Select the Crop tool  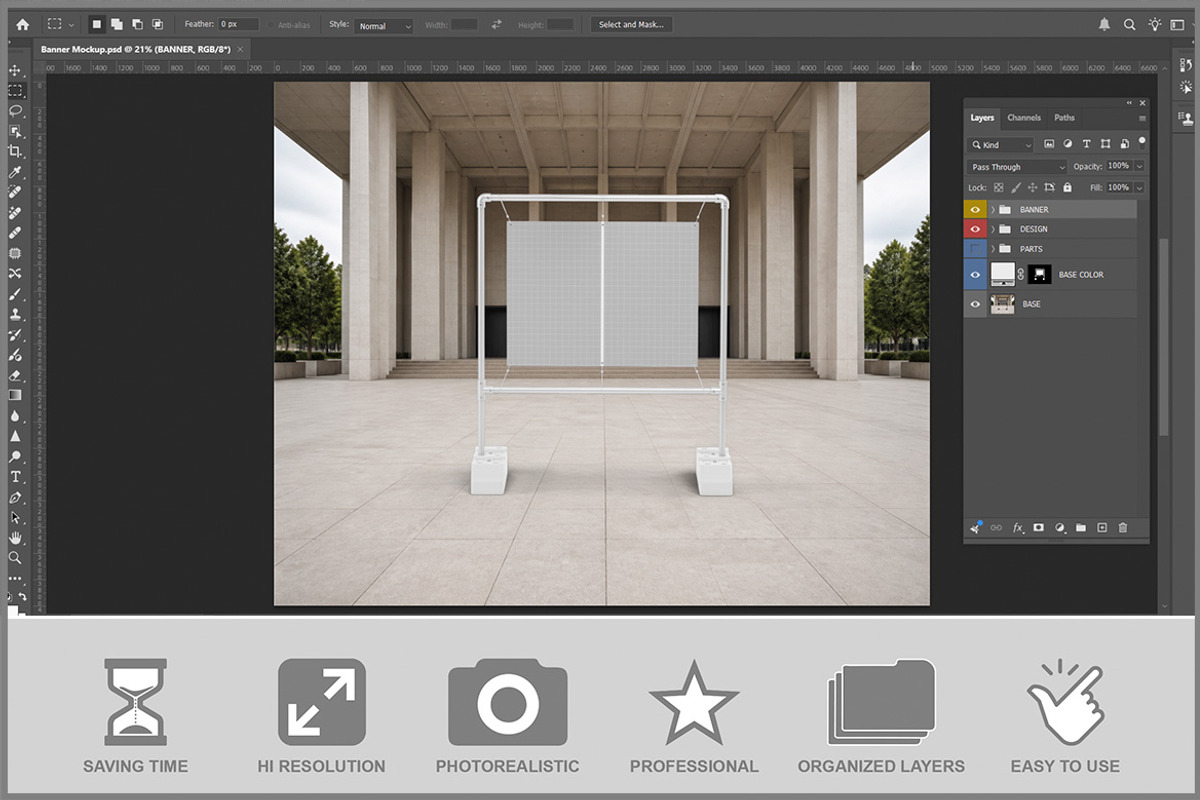click(x=15, y=151)
